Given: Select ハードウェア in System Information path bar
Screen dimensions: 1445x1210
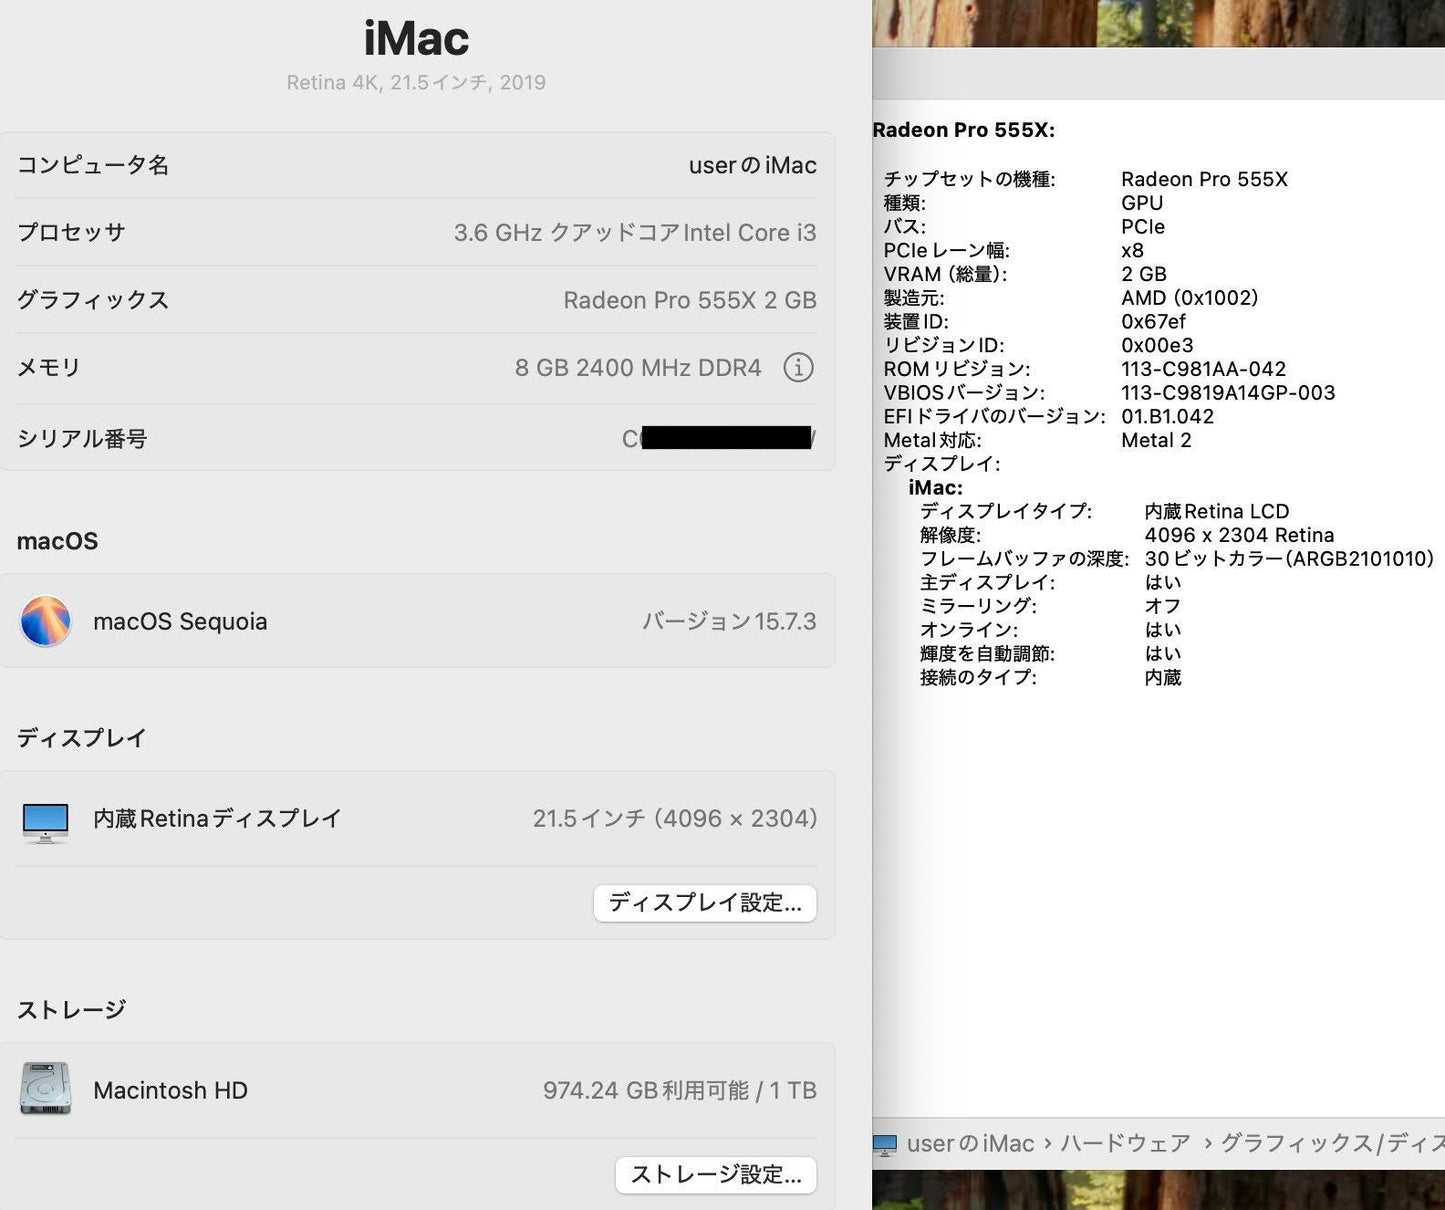Looking at the screenshot, I should coord(1125,1143).
